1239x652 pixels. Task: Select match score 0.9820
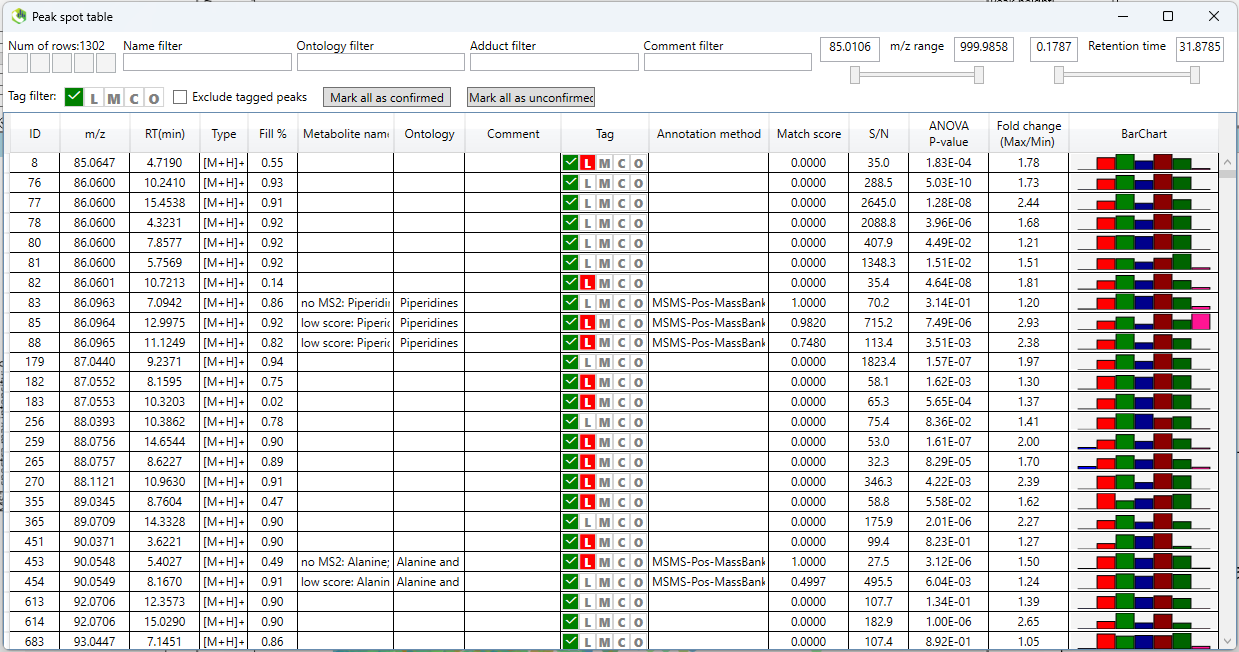point(809,323)
